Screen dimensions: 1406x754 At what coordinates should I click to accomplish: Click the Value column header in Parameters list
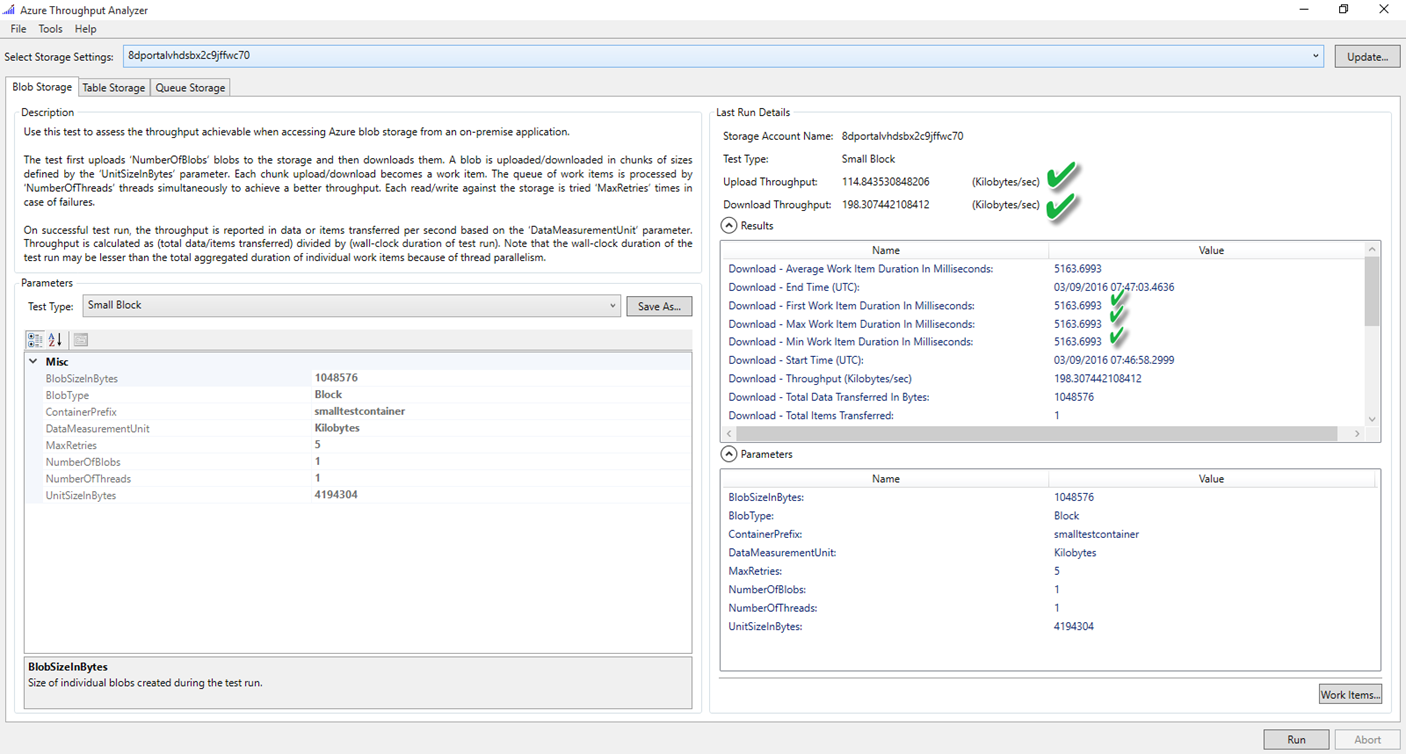[1210, 479]
